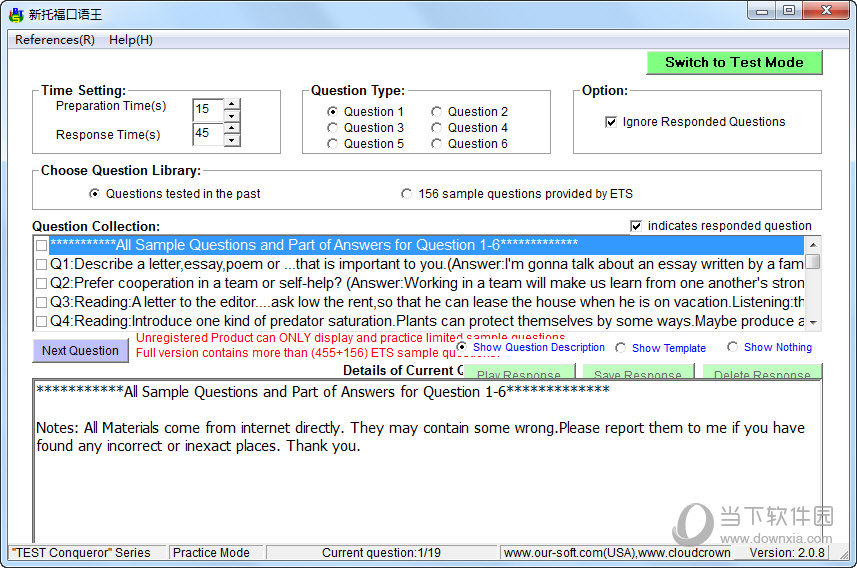Click the app icon in title bar
Viewport: 857px width, 568px height.
pyautogui.click(x=16, y=14)
